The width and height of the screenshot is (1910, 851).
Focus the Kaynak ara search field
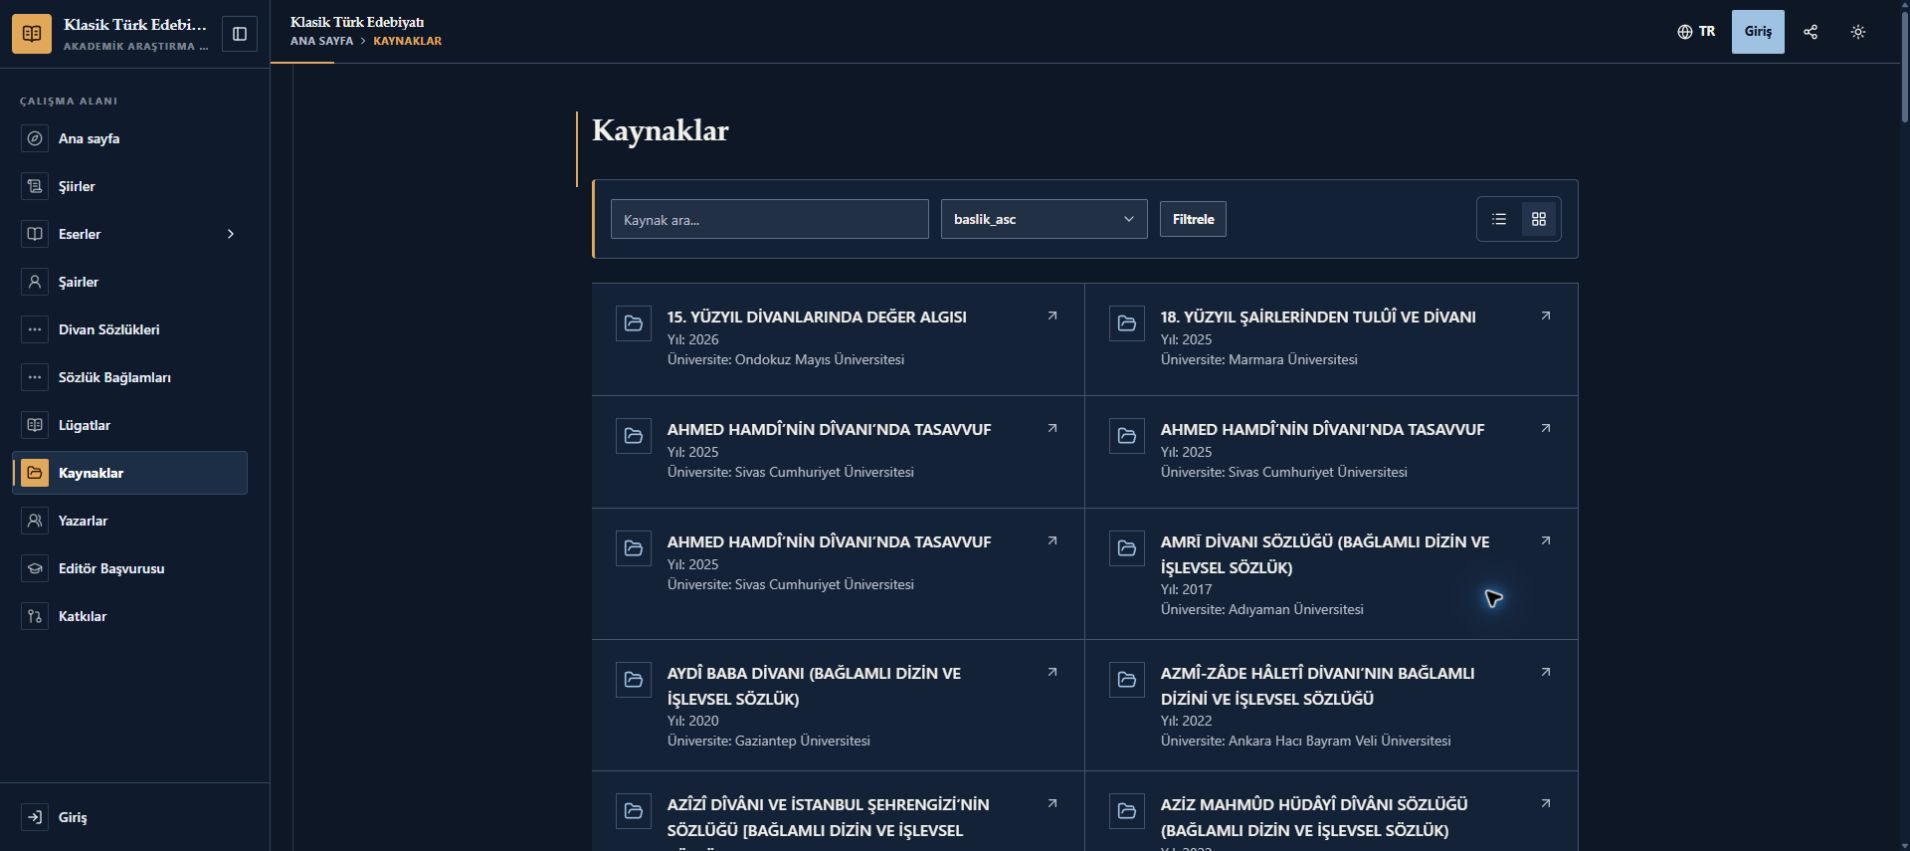click(x=770, y=219)
